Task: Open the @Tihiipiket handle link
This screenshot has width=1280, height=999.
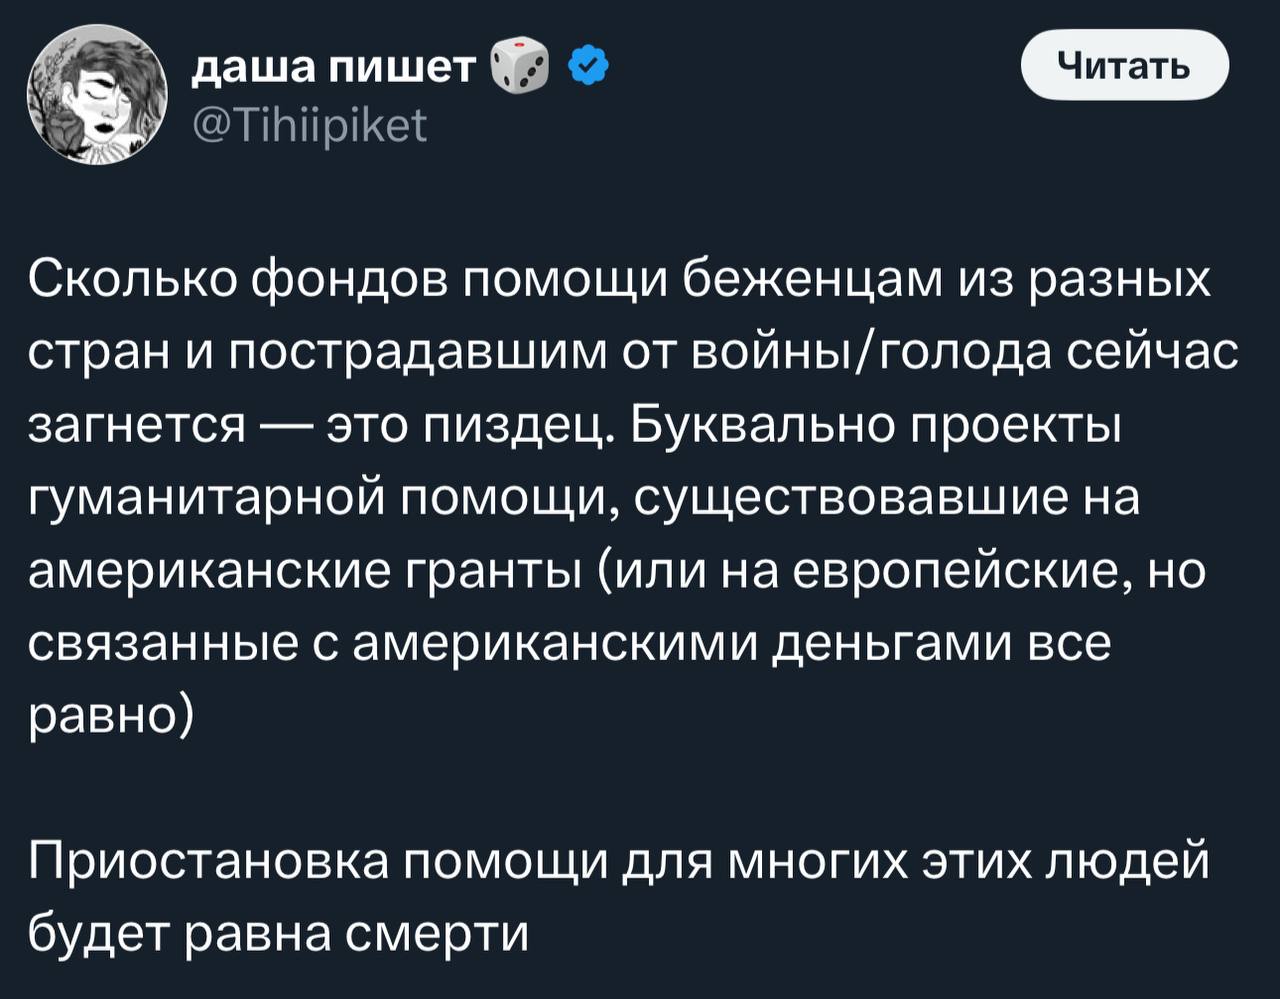Action: click(308, 126)
